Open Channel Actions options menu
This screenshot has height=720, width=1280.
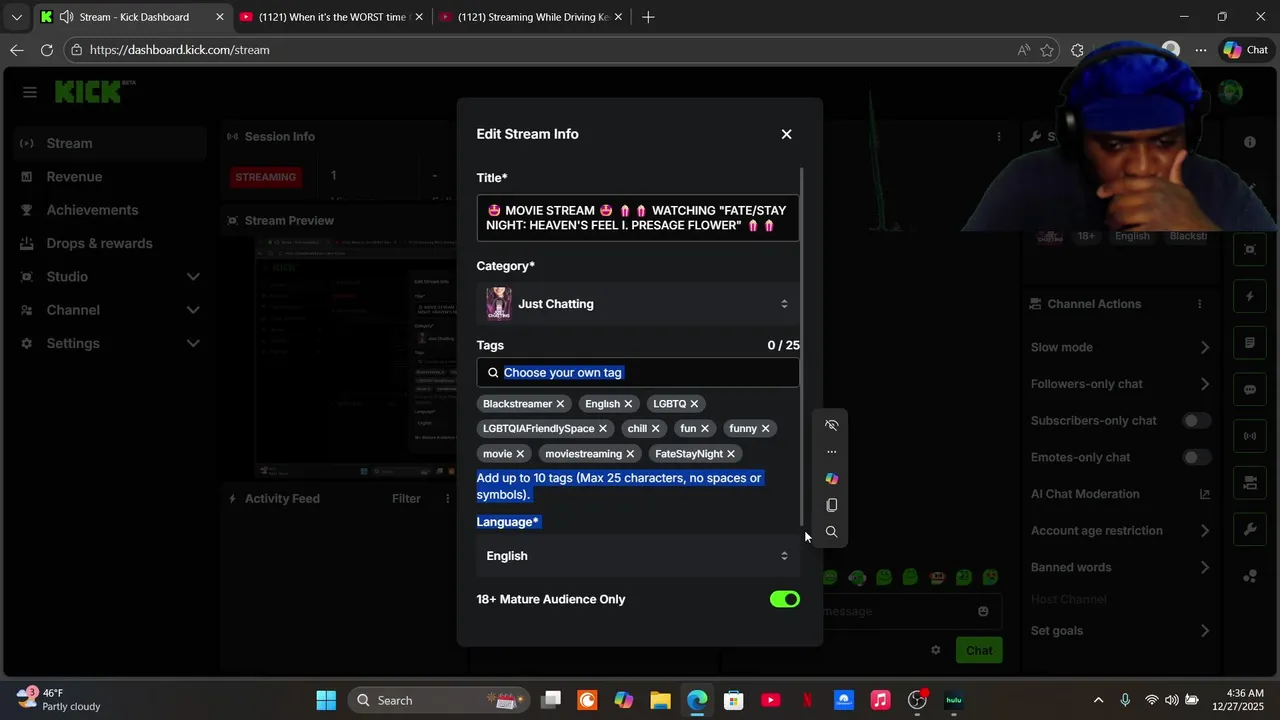(x=1200, y=304)
